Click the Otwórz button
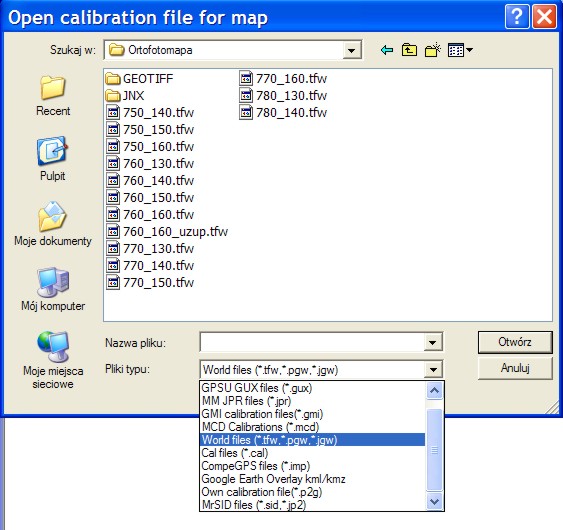Image resolution: width=563 pixels, height=530 pixels. 515,342
